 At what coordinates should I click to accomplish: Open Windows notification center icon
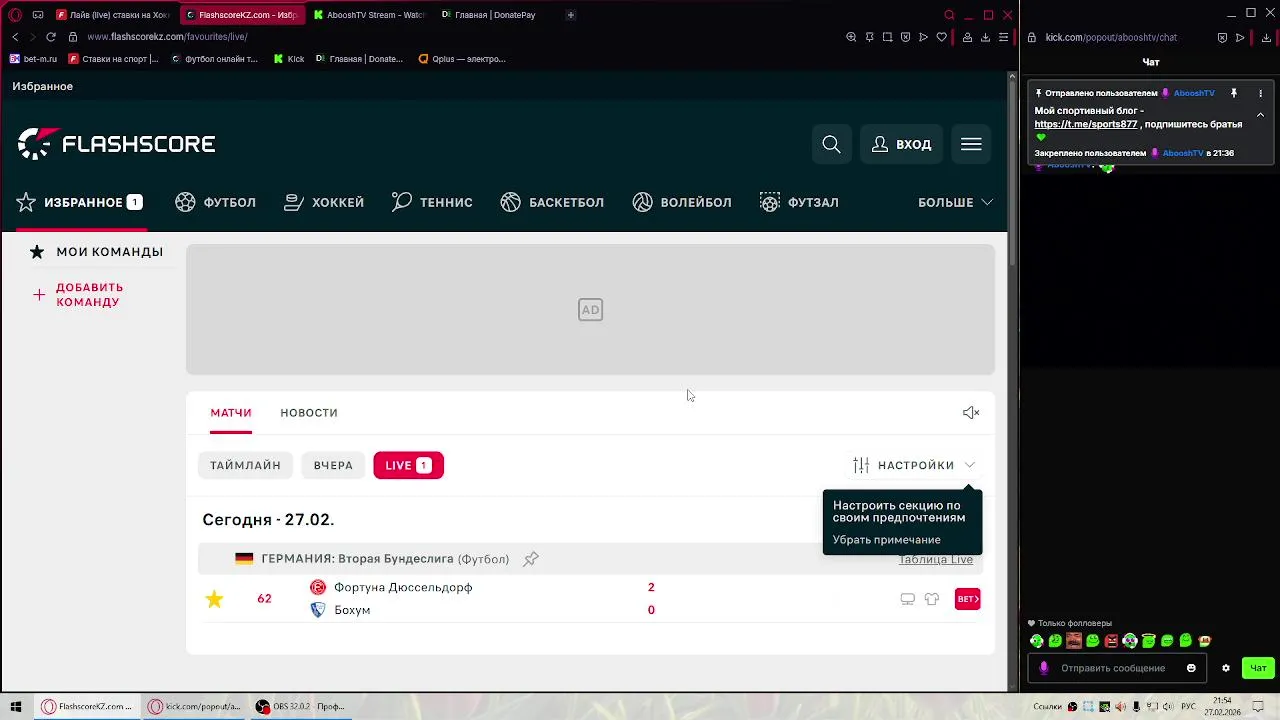click(x=1258, y=707)
